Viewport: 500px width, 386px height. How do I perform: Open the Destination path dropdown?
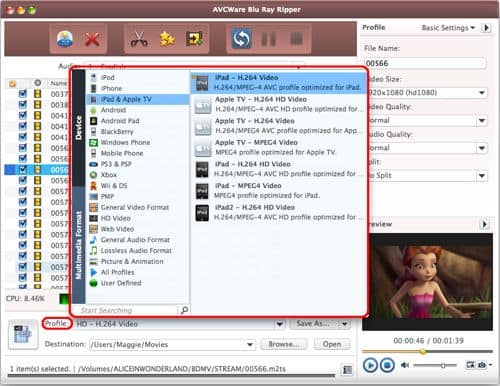pos(250,344)
